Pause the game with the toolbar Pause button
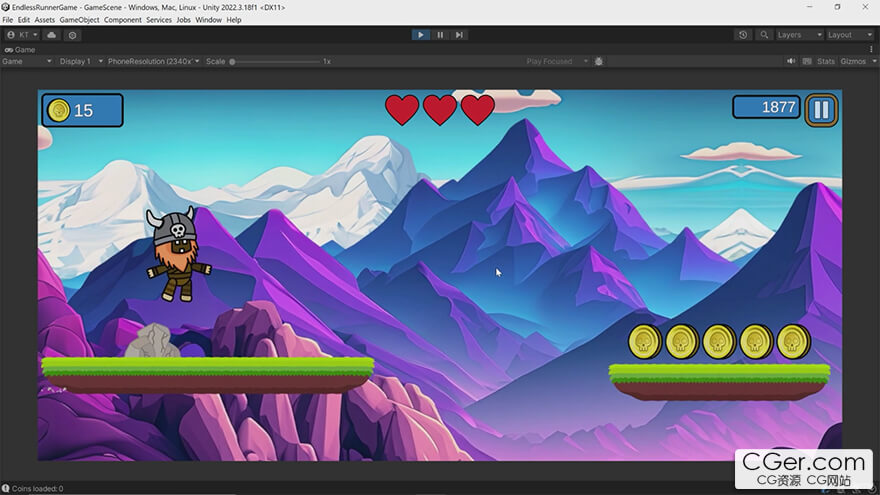The image size is (880, 495). coord(440,35)
